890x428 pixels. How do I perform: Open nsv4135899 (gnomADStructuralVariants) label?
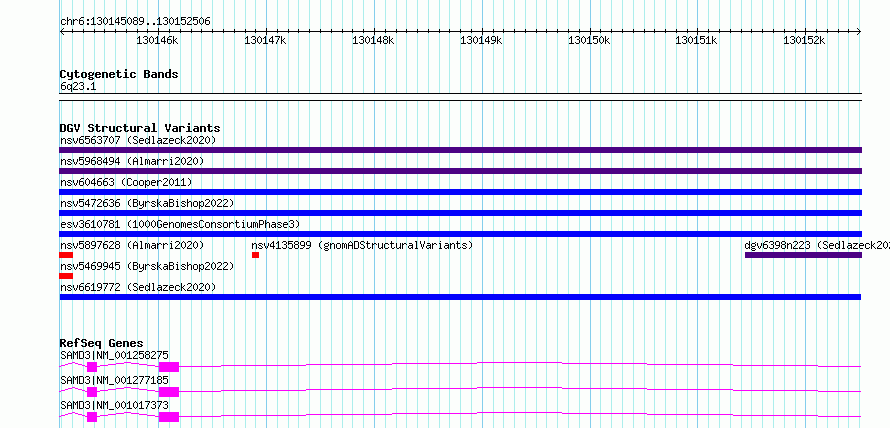362,245
